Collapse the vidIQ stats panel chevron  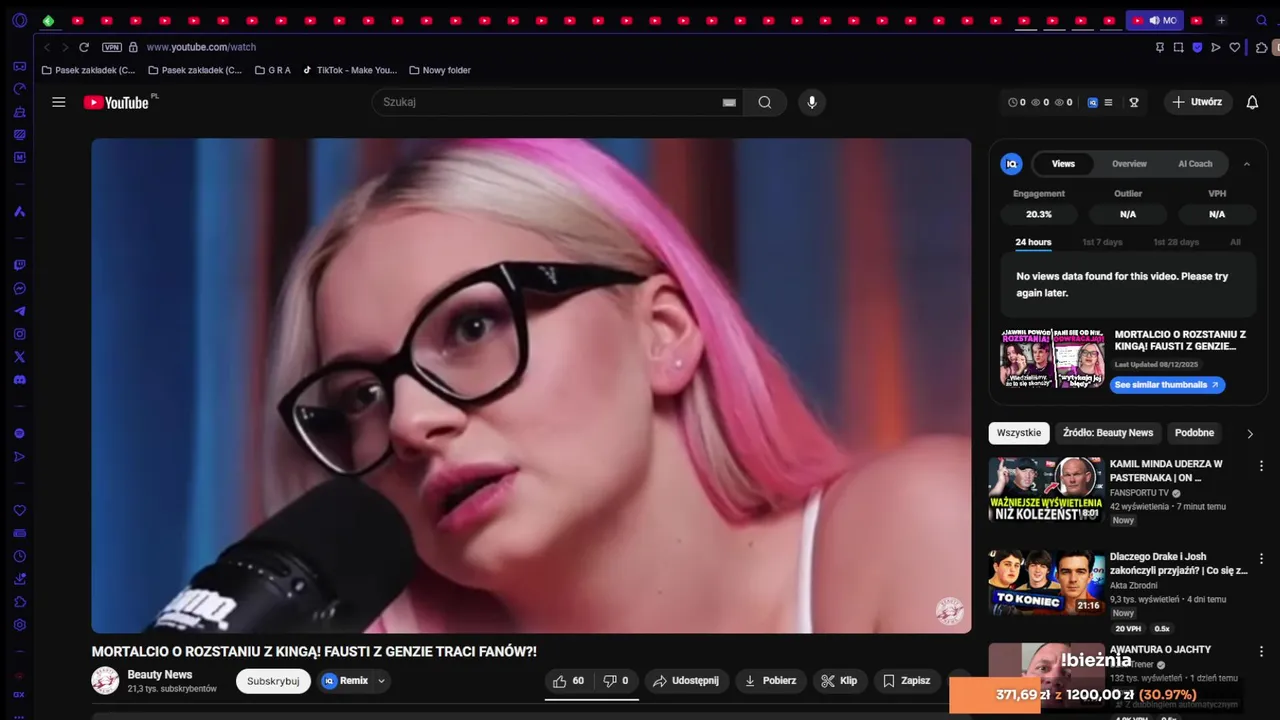[x=1247, y=164]
